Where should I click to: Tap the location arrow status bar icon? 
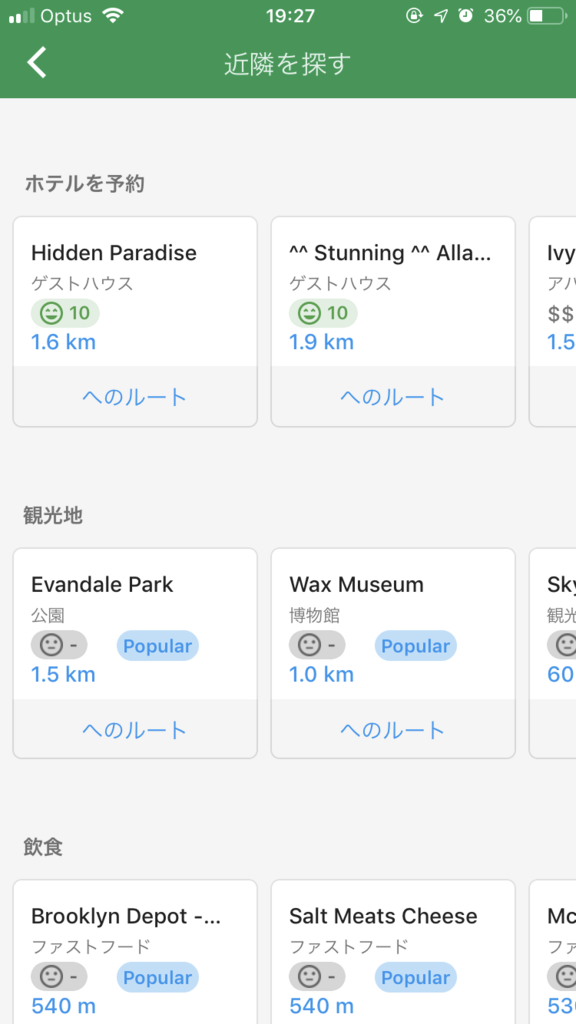pos(441,16)
